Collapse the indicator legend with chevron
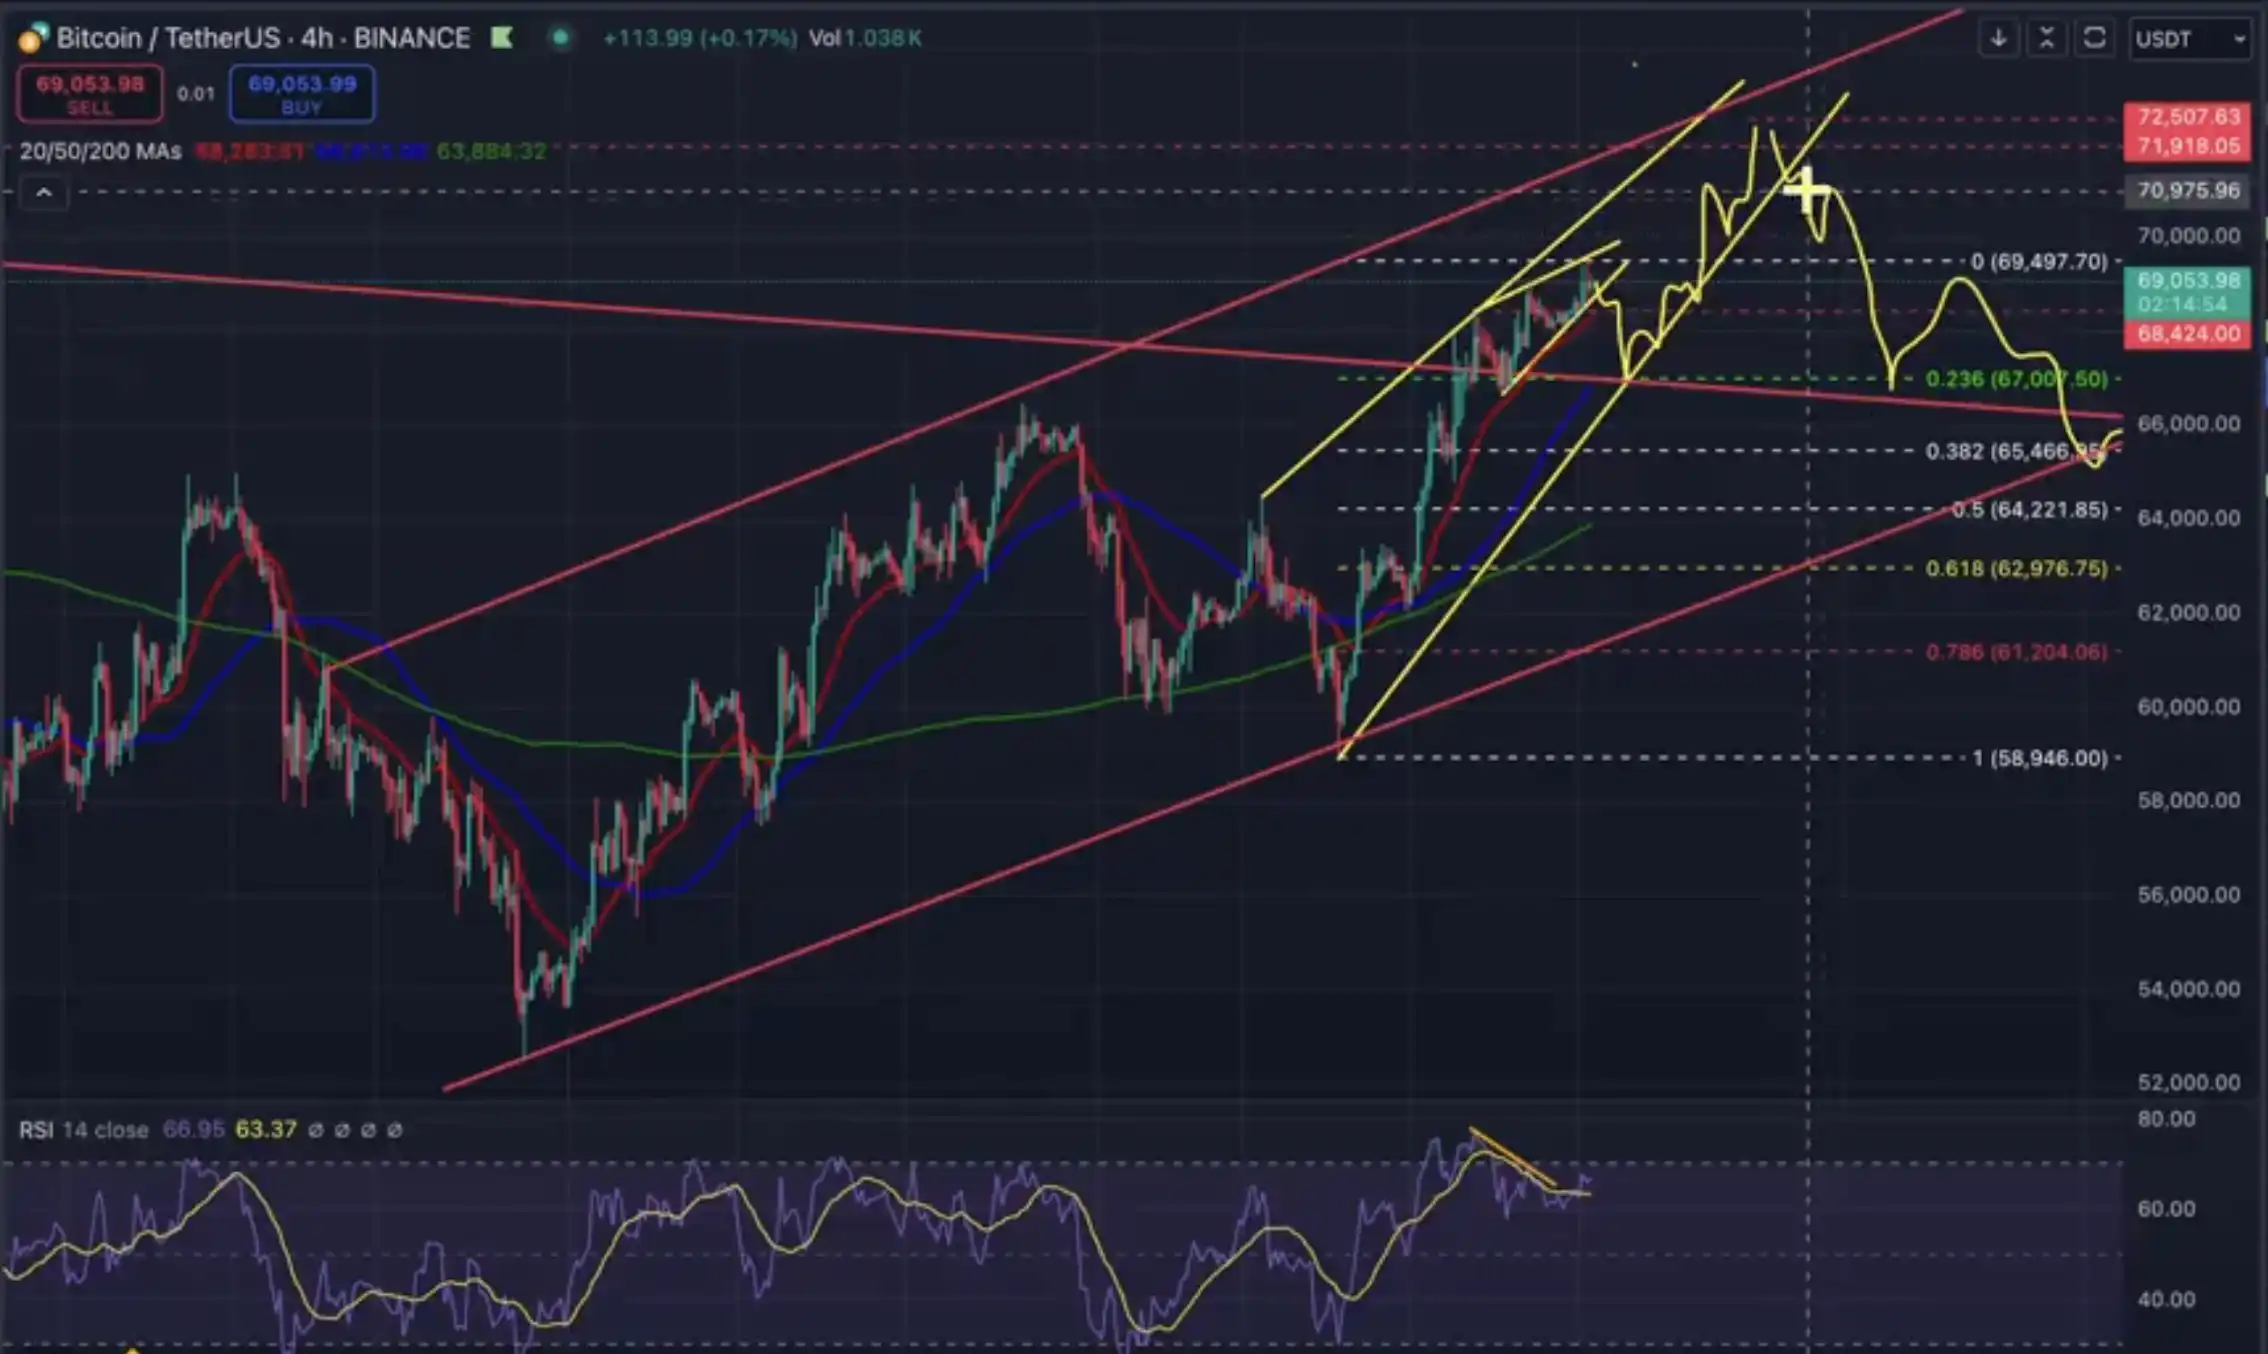This screenshot has width=2268, height=1354. pos(44,192)
